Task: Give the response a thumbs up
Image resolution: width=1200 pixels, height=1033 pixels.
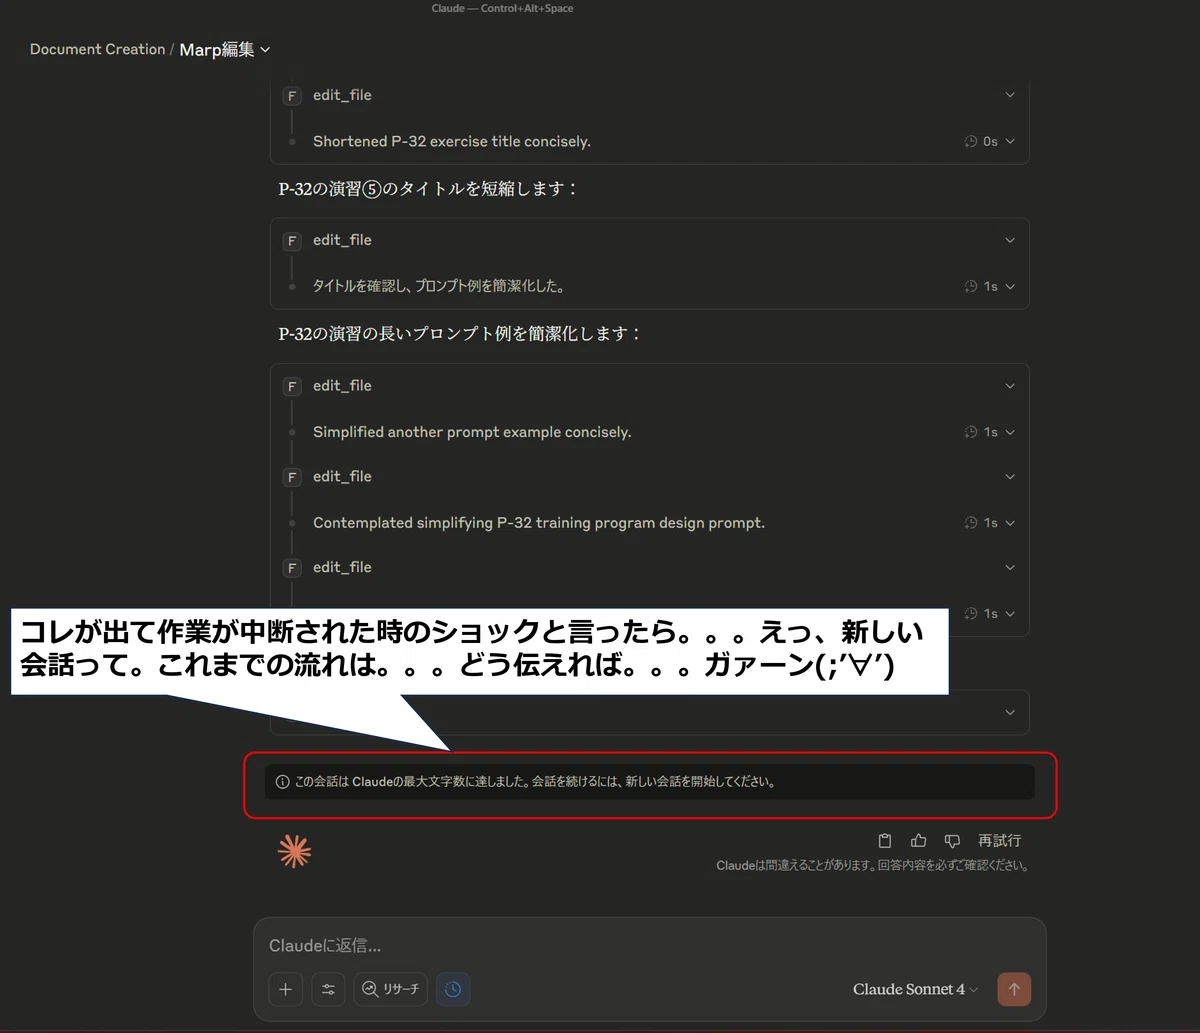Action: [918, 841]
